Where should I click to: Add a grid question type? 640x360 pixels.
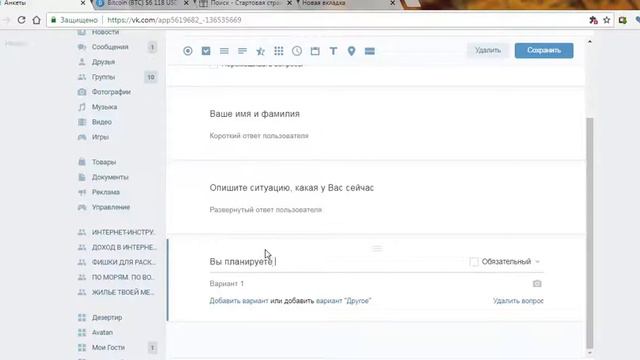coord(279,51)
